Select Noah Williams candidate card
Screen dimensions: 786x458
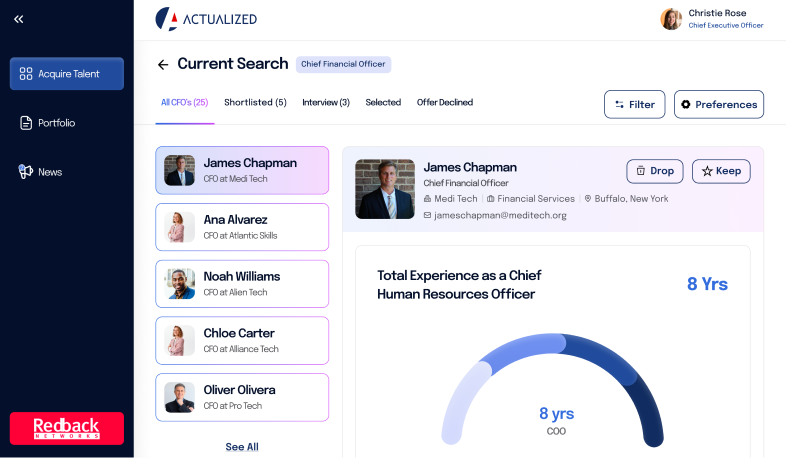point(242,284)
